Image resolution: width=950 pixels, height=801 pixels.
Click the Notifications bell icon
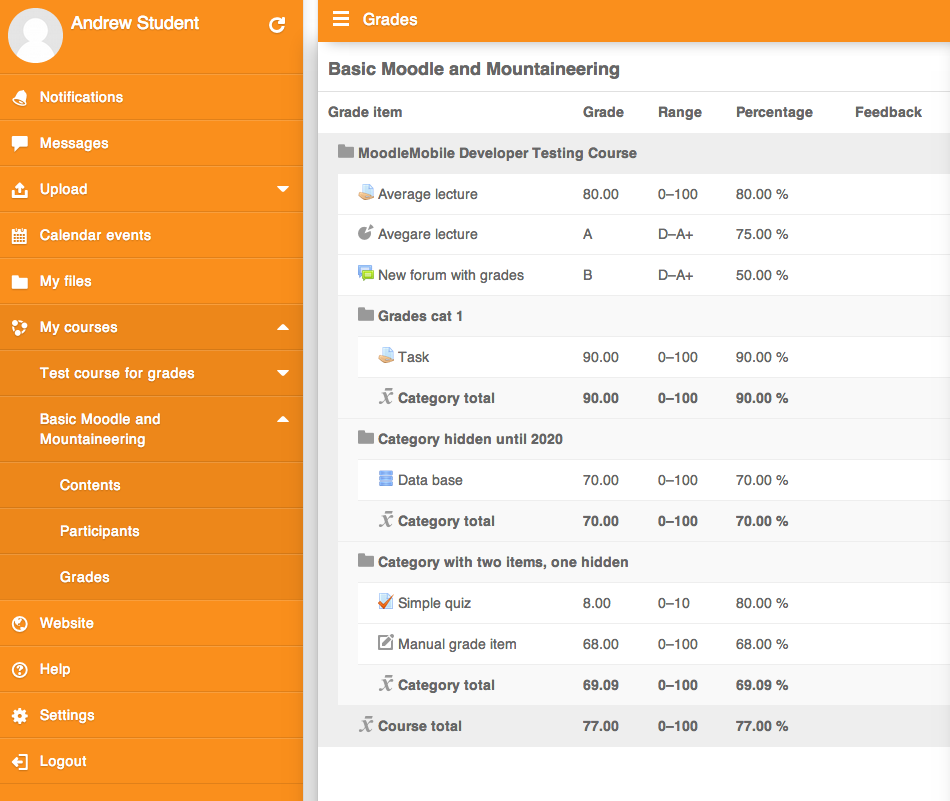[x=19, y=98]
